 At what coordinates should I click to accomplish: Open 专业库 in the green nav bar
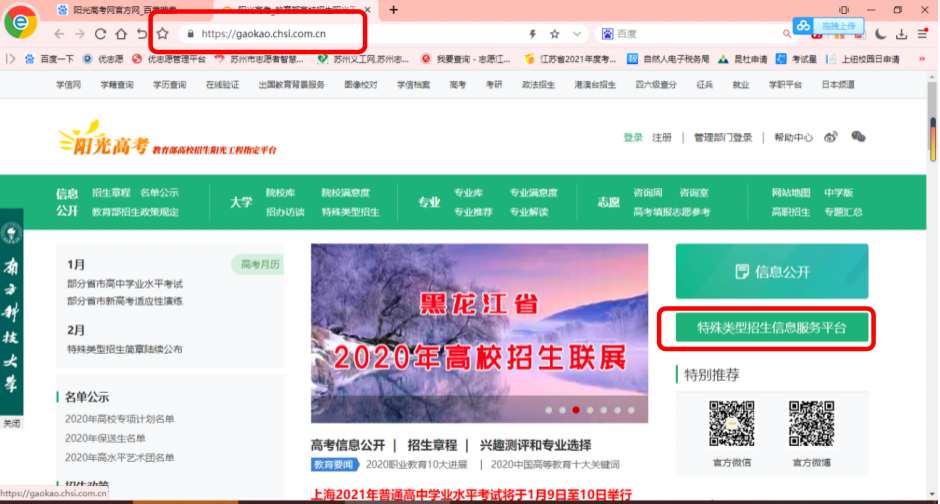tap(468, 192)
